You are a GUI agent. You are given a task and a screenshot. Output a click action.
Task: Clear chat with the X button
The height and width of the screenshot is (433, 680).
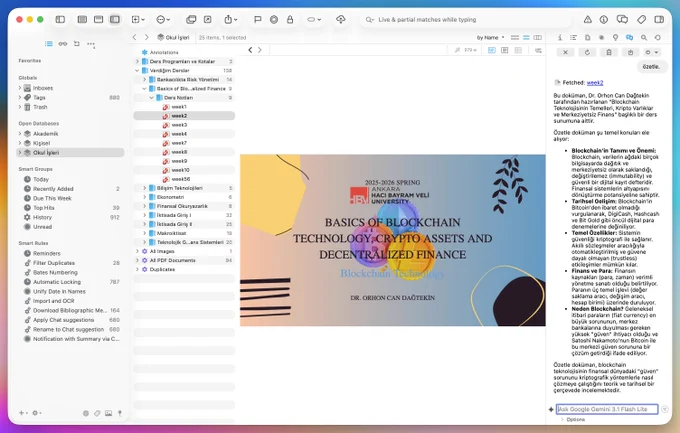tap(566, 52)
